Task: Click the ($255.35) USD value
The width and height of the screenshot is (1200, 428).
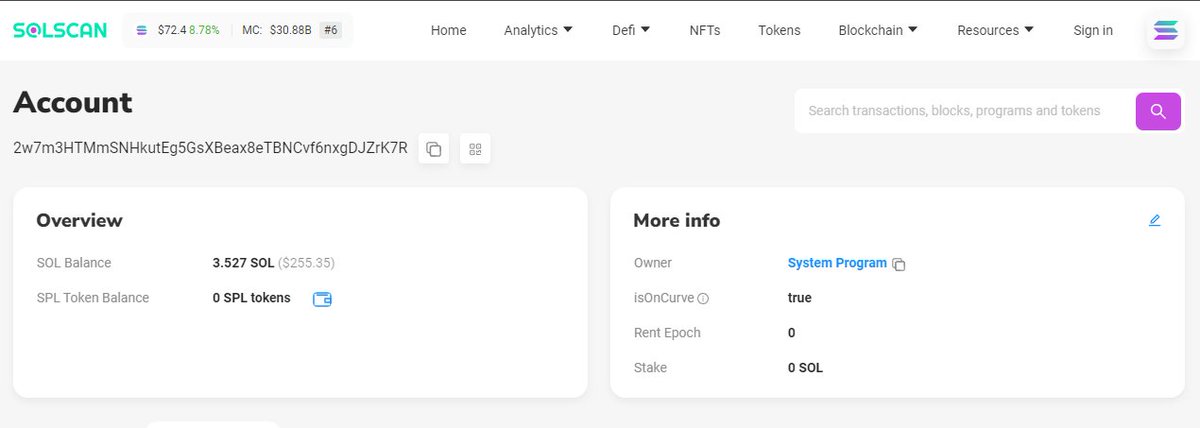Action: pos(306,263)
